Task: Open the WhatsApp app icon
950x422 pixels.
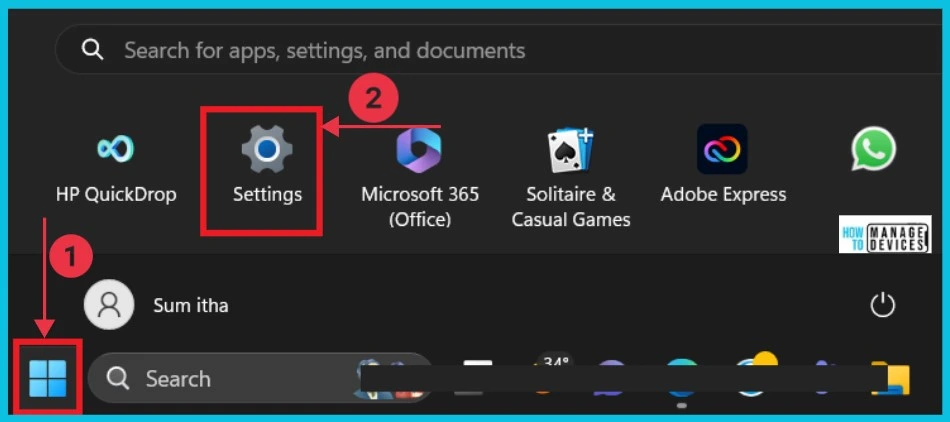Action: pos(873,149)
